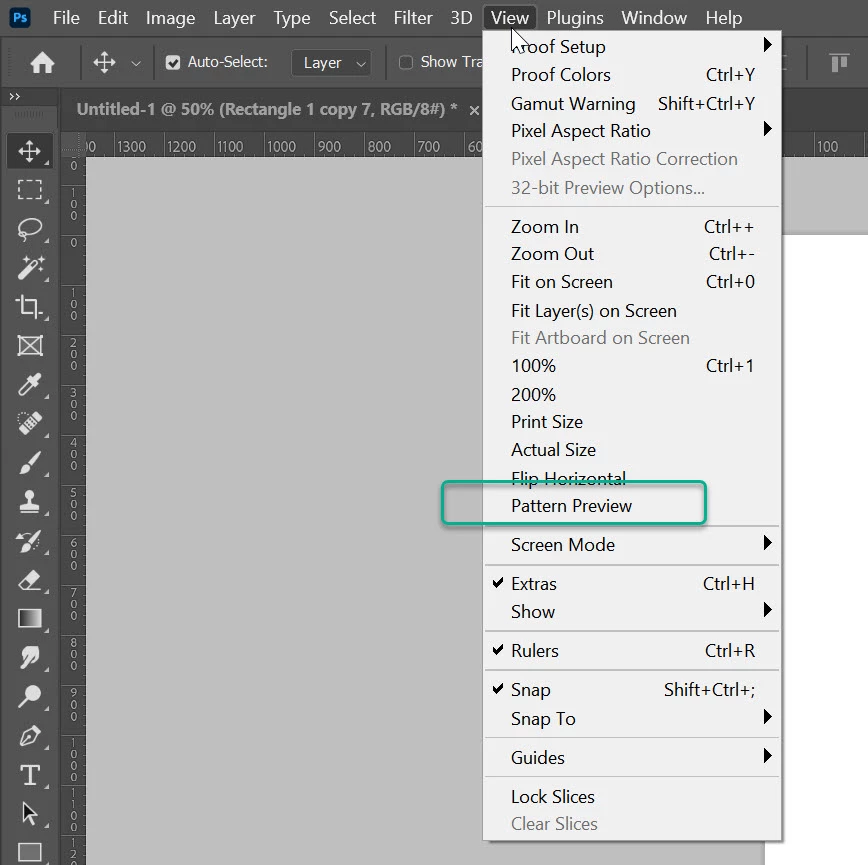Select the Rectangular Marquee tool
868x865 pixels.
point(29,189)
